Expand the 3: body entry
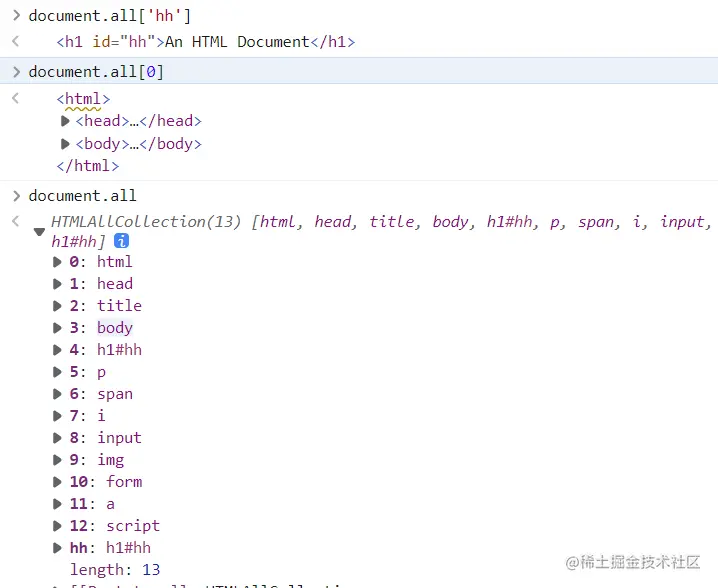718x588 pixels. point(57,328)
